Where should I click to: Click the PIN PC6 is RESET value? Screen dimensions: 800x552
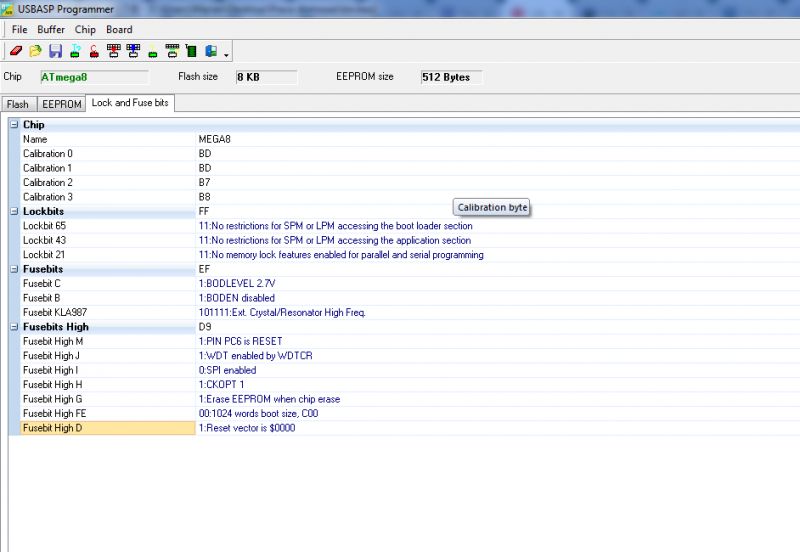(x=240, y=341)
